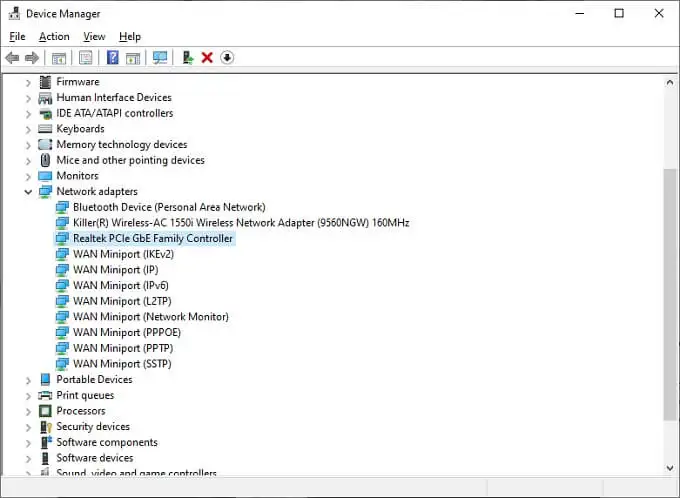Collapse the Network adapters node
Screen dimensions: 680x498
coord(28,192)
